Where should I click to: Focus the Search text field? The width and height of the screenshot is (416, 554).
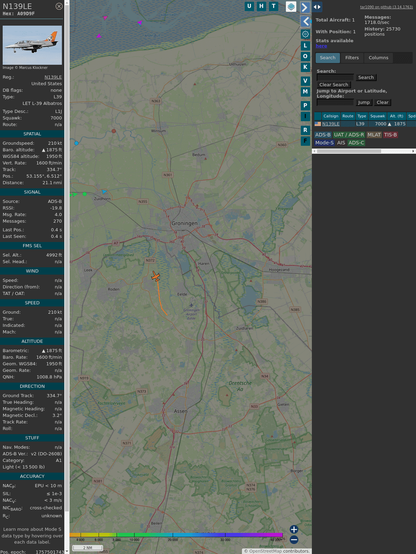pyautogui.click(x=335, y=77)
